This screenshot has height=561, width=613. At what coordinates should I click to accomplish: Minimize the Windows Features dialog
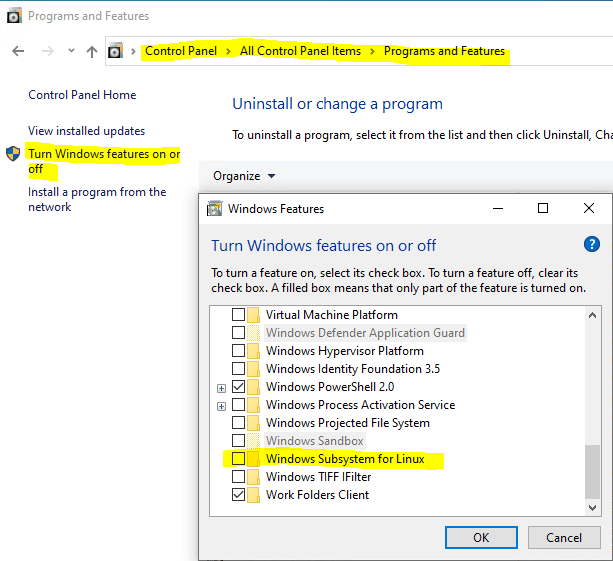tap(498, 208)
